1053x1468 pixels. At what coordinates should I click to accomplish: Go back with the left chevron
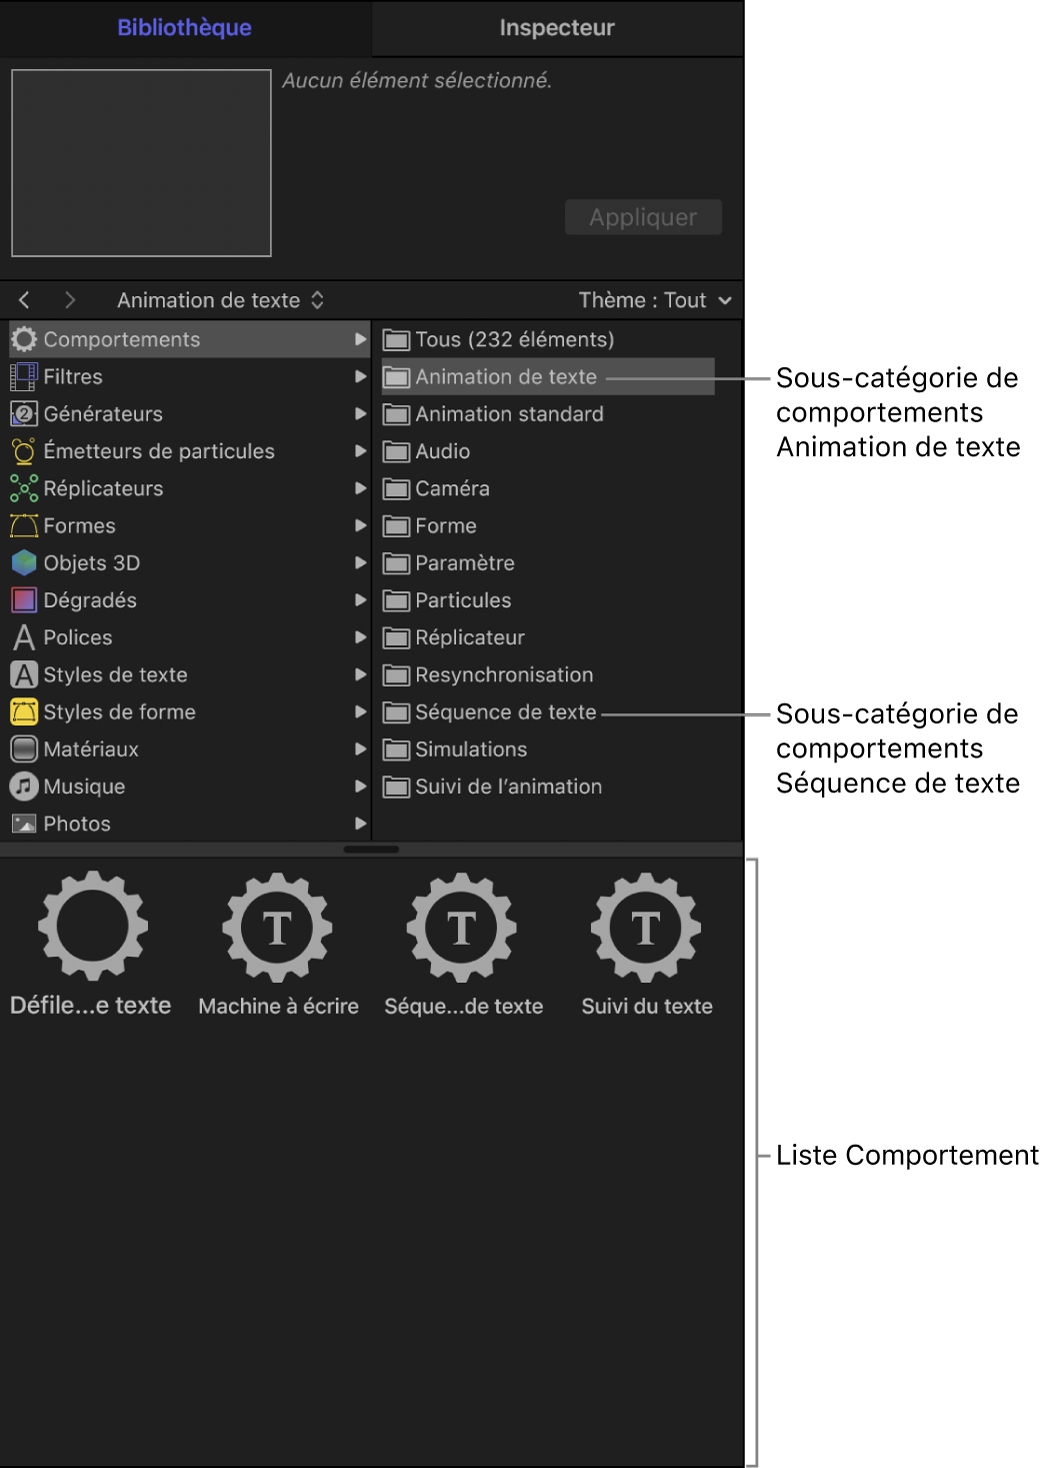coord(25,300)
